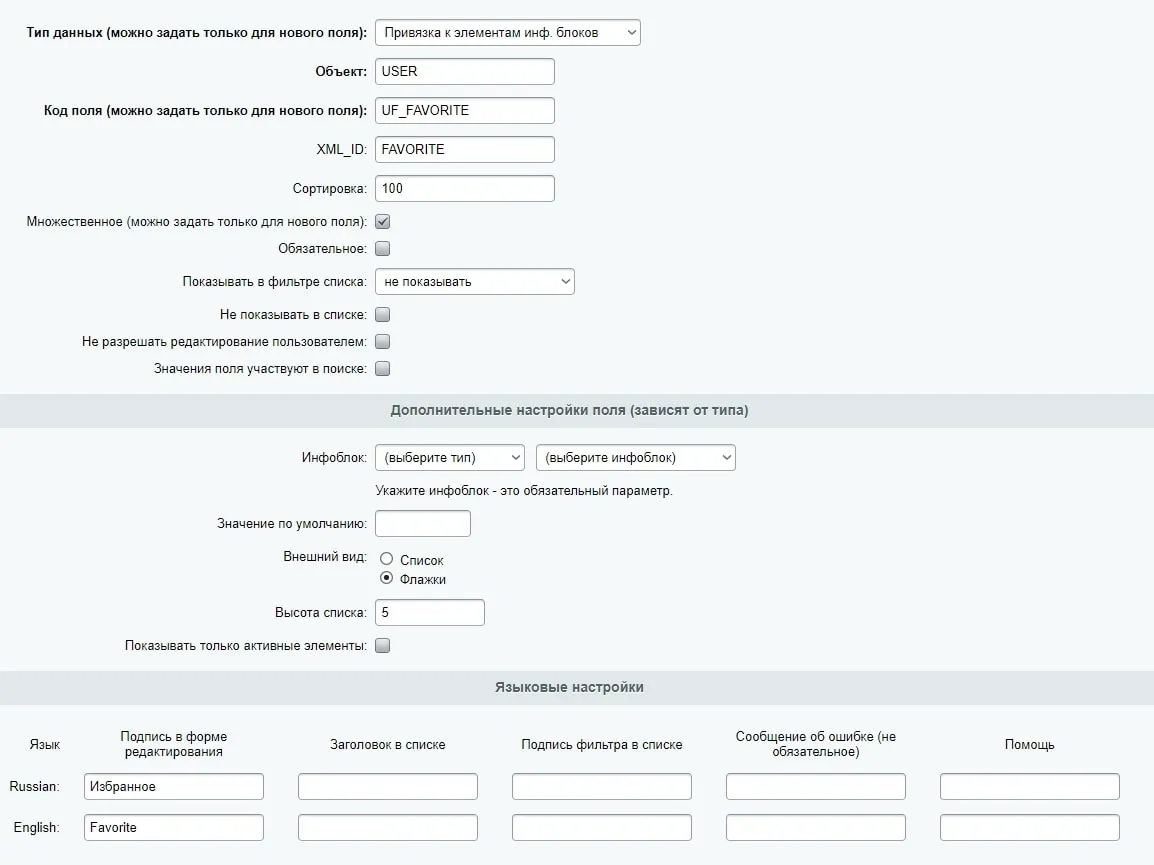This screenshot has width=1154, height=865.
Task: Click the Объект input field containing USER
Action: [464, 71]
